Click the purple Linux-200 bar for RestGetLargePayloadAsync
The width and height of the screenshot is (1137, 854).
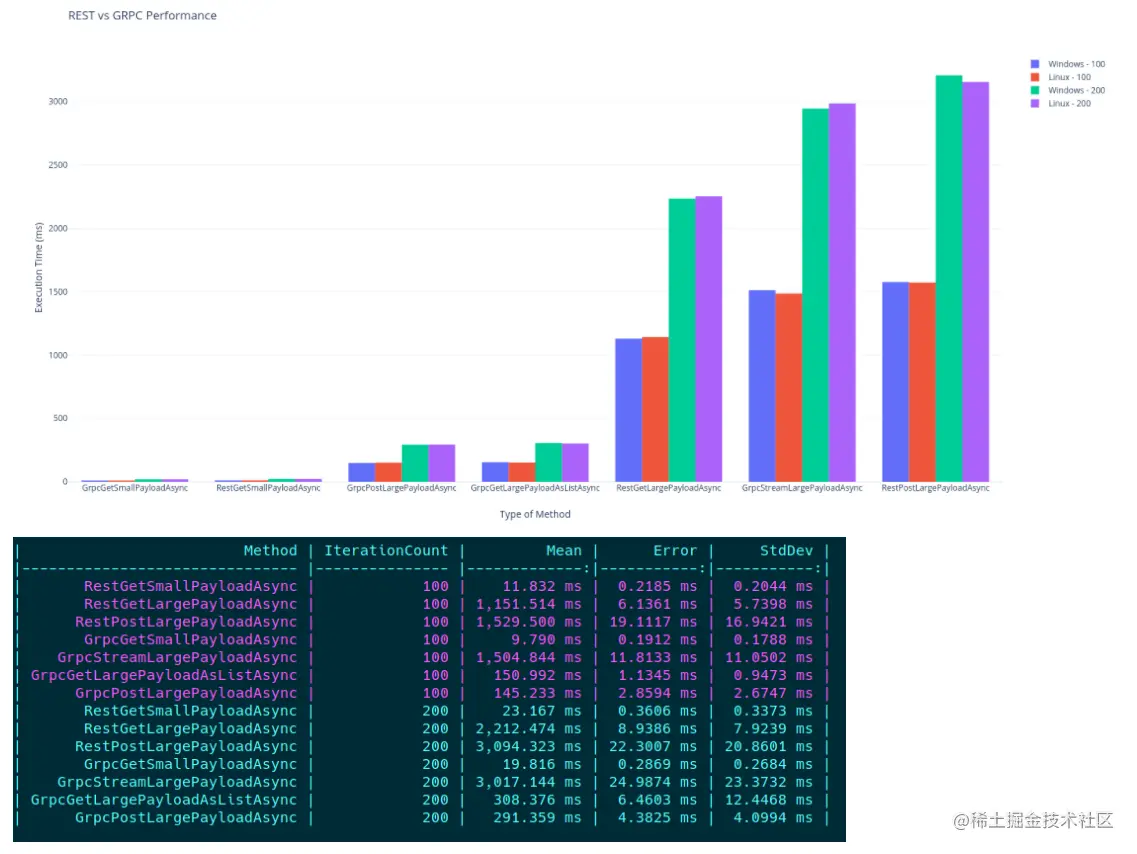tap(708, 339)
